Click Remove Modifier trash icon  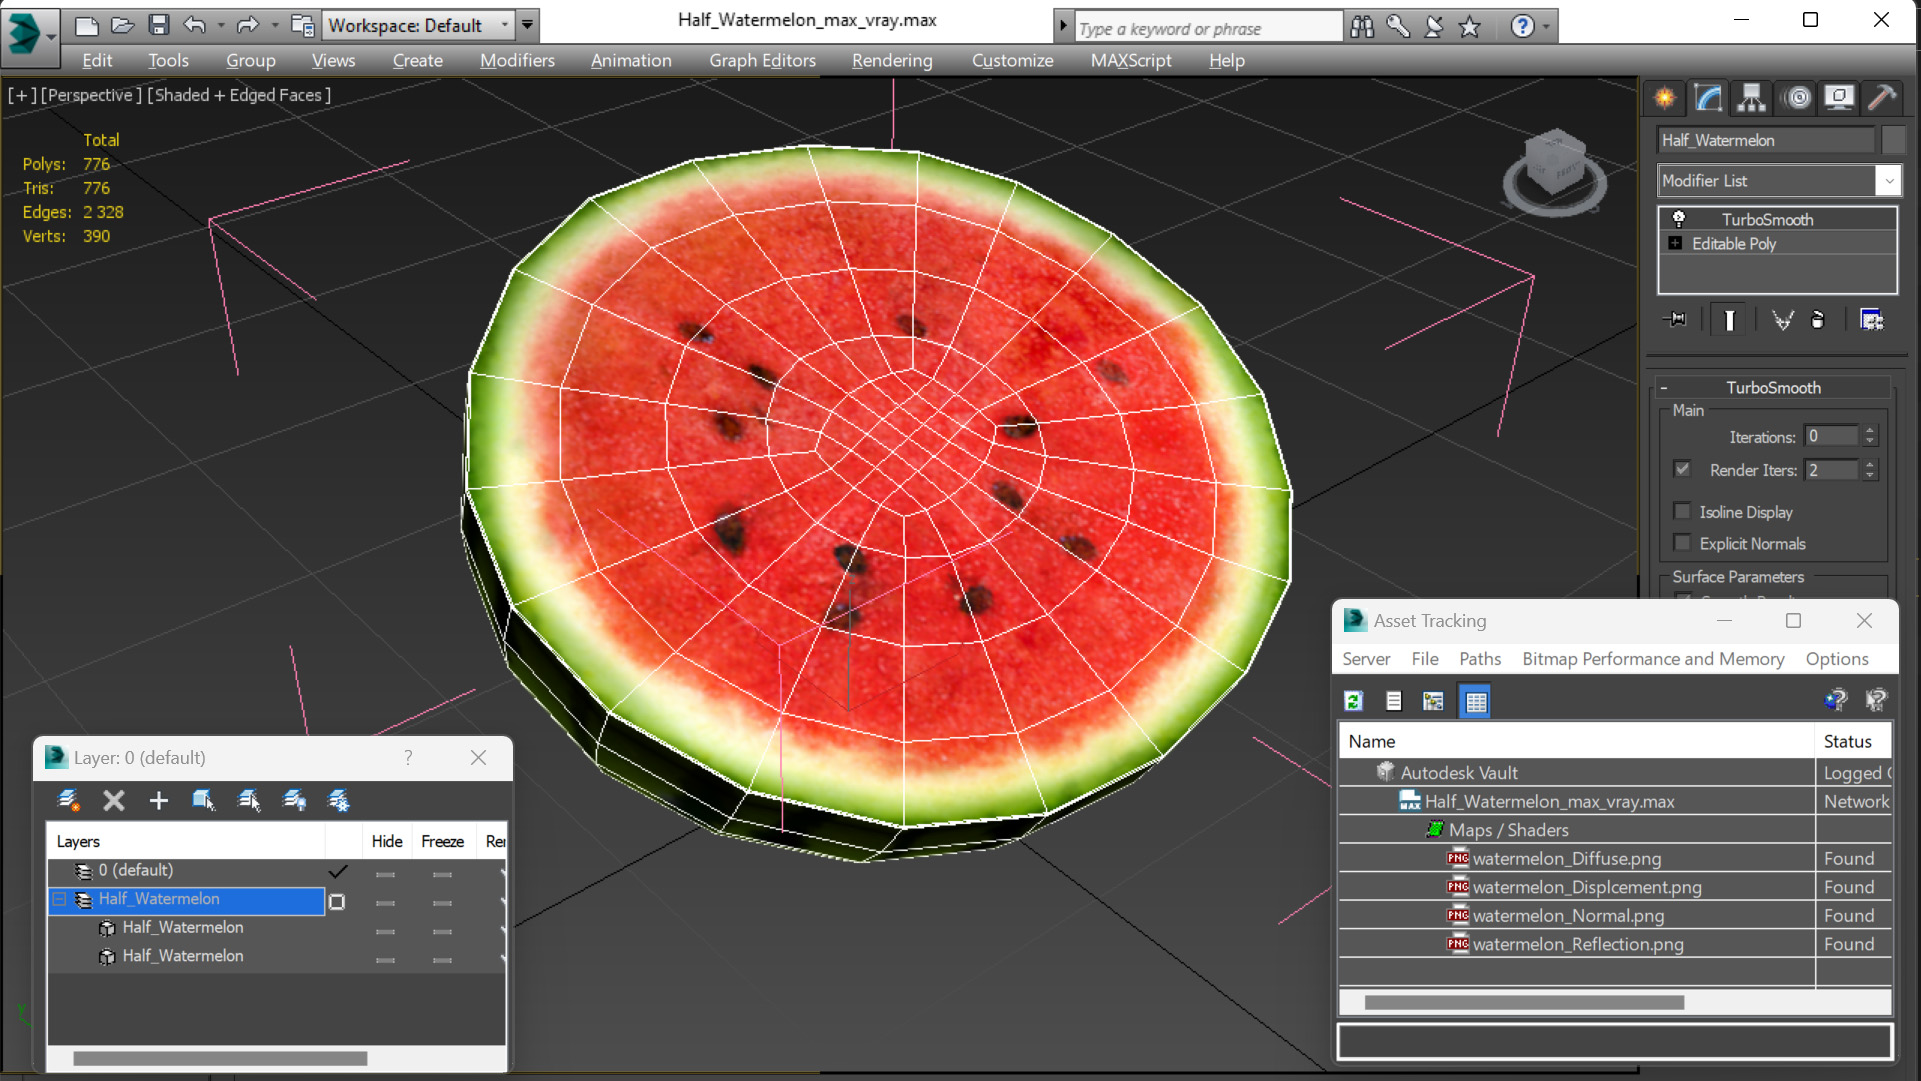click(1818, 320)
